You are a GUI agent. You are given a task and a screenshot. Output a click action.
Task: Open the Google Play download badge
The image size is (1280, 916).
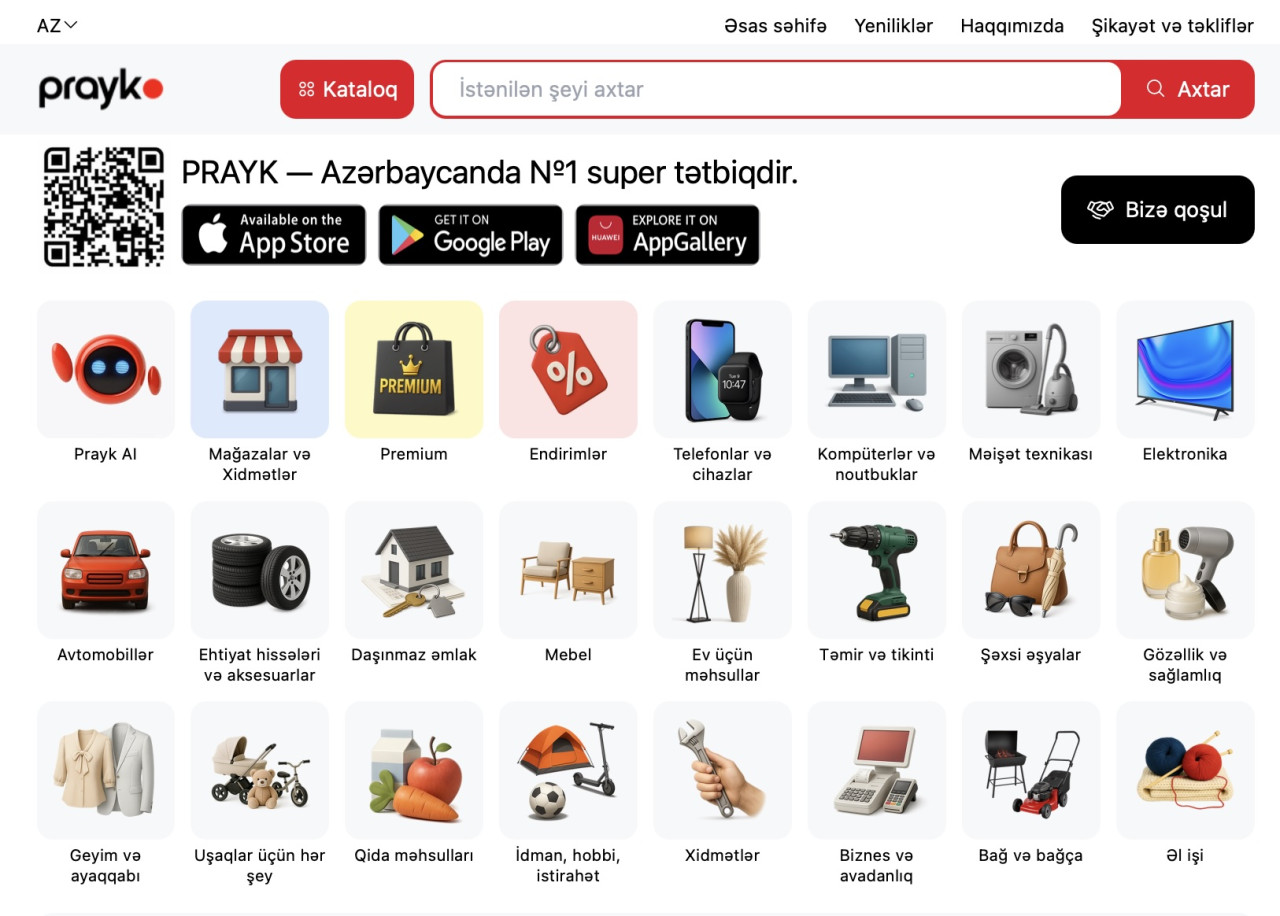(x=471, y=235)
